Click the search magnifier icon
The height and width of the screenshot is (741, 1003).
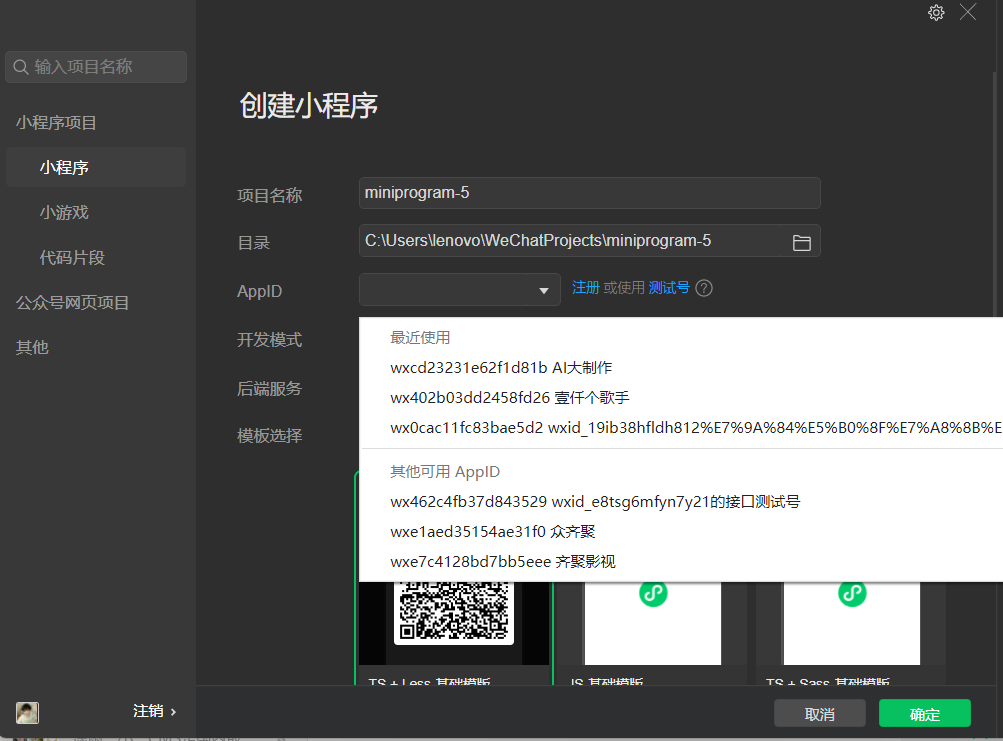[x=20, y=67]
